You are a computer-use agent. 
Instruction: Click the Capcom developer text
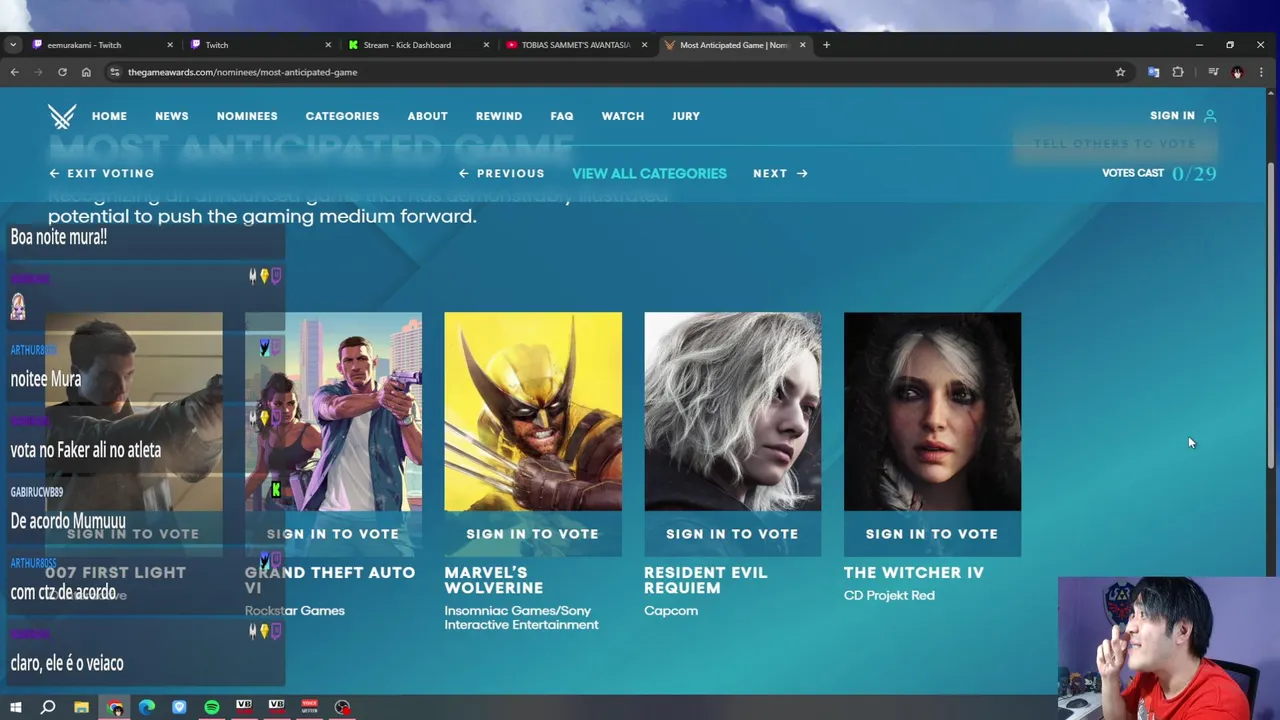(x=671, y=610)
